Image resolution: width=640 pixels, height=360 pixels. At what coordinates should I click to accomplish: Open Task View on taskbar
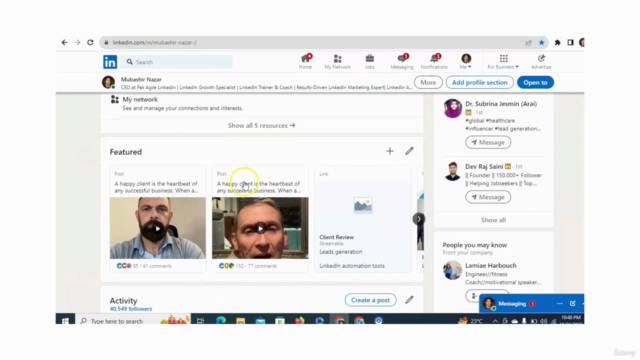pos(200,321)
